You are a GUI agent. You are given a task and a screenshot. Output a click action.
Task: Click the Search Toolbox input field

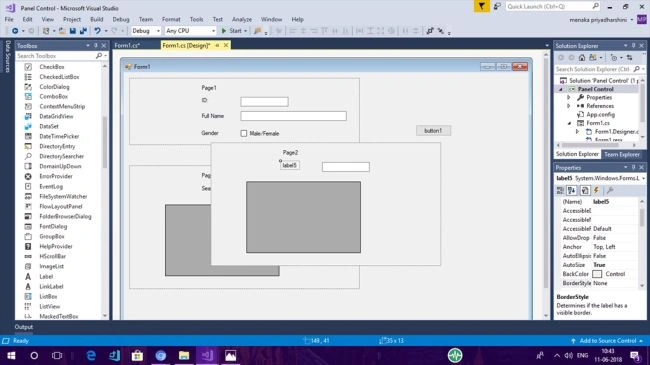click(x=56, y=56)
